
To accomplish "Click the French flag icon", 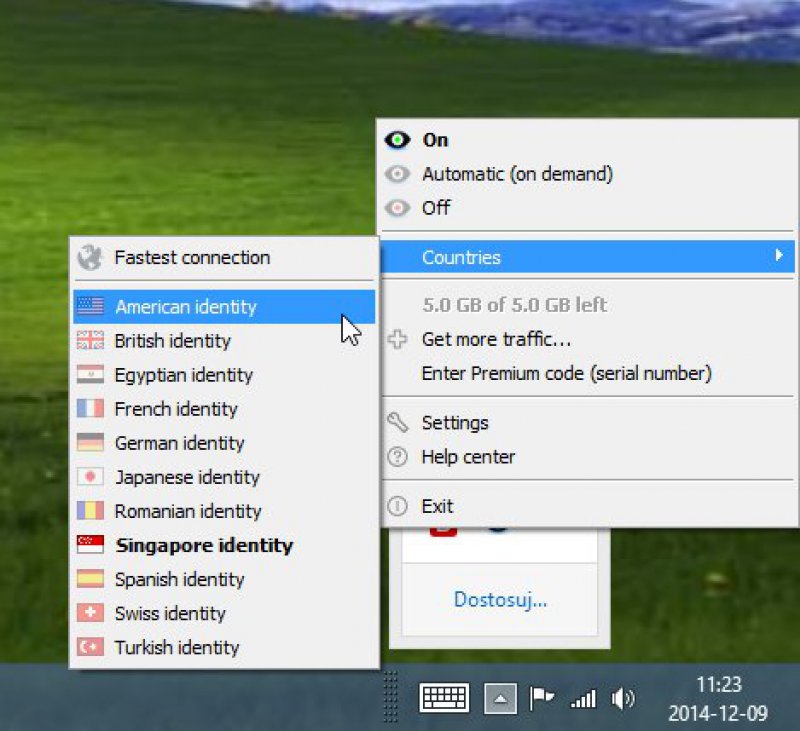I will click(x=90, y=409).
